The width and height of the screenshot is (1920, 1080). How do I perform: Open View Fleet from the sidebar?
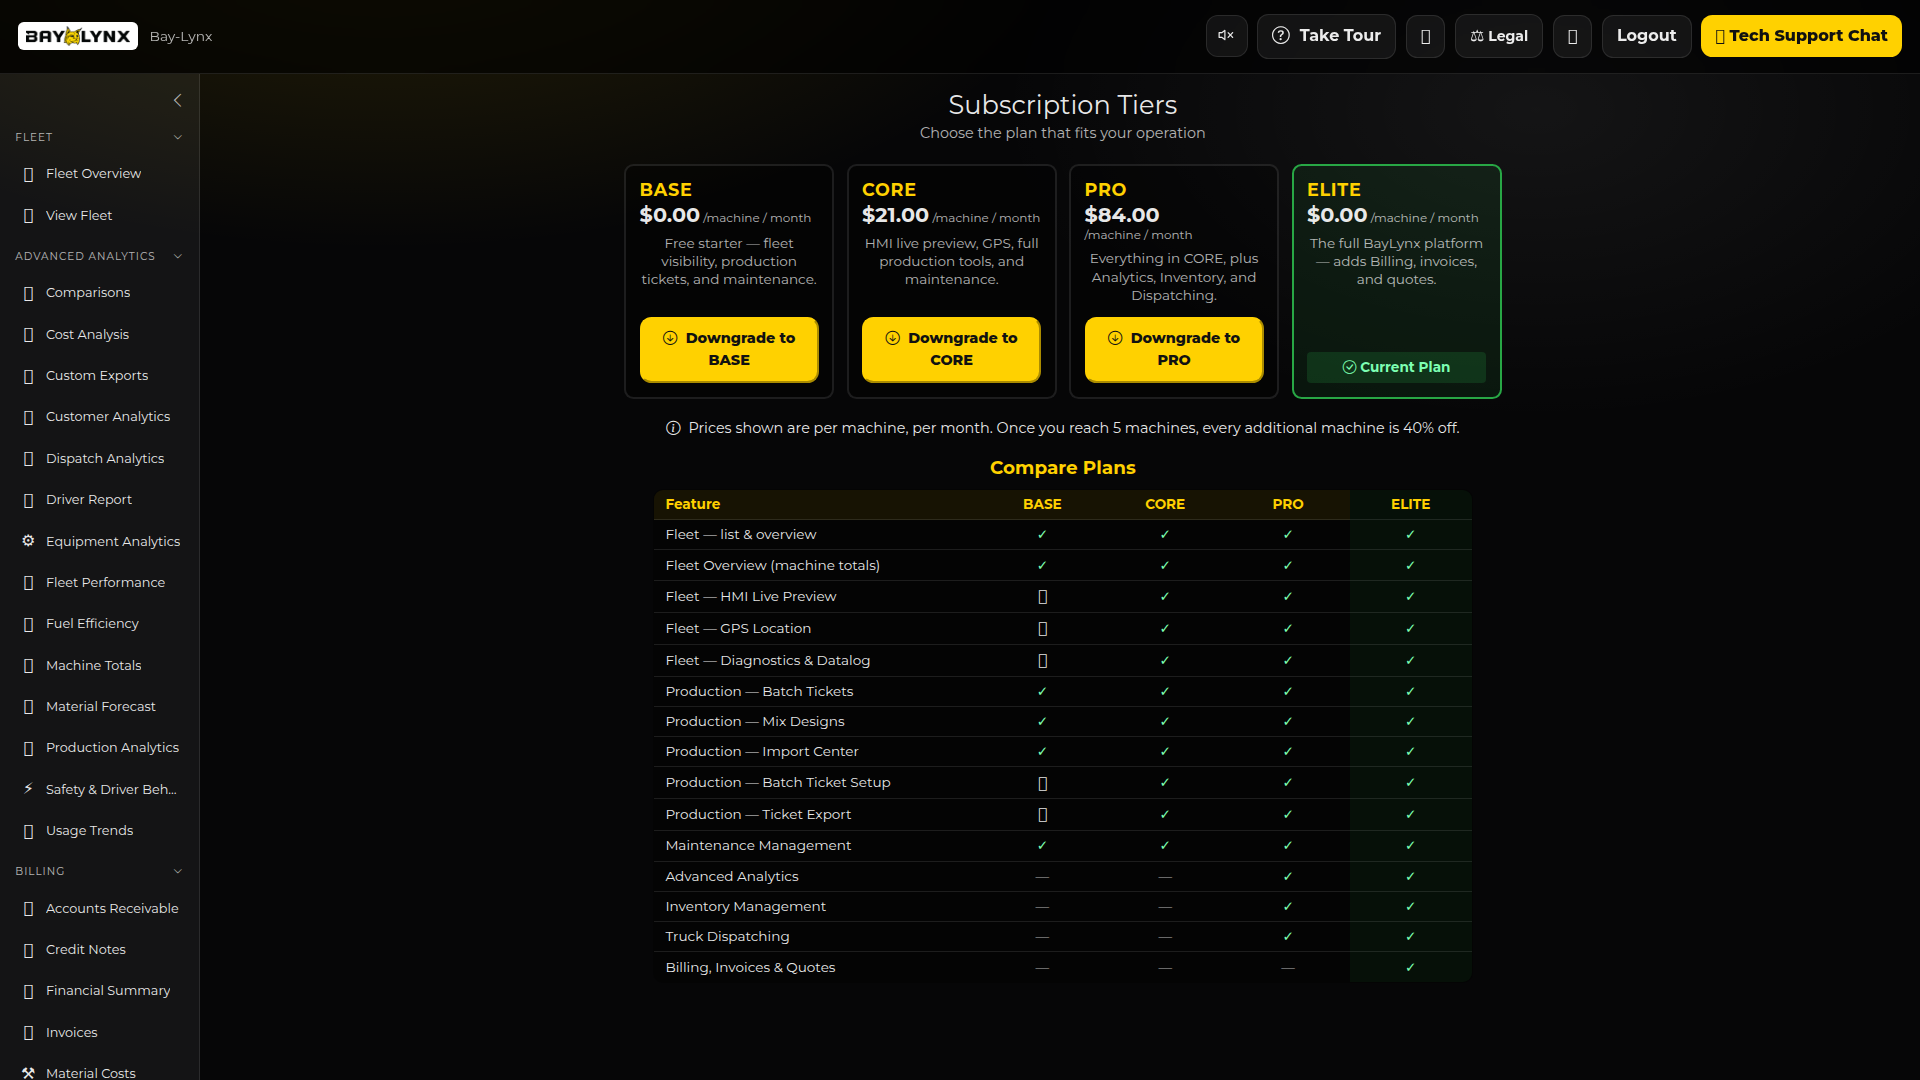[x=80, y=215]
